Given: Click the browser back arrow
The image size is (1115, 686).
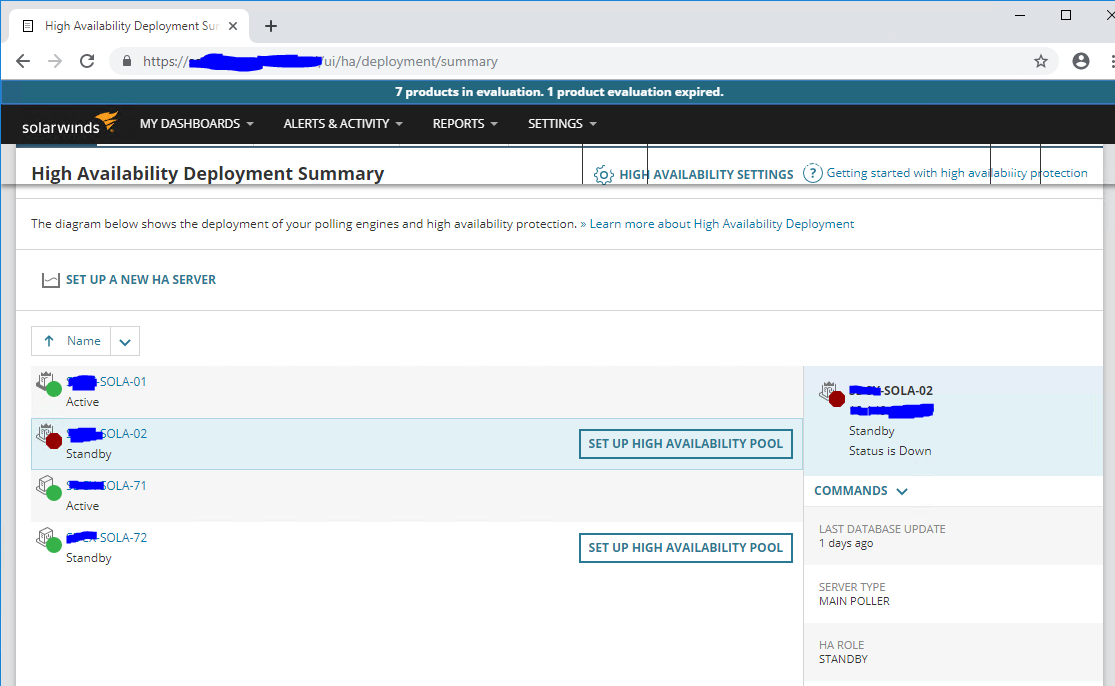Looking at the screenshot, I should click(x=23, y=61).
